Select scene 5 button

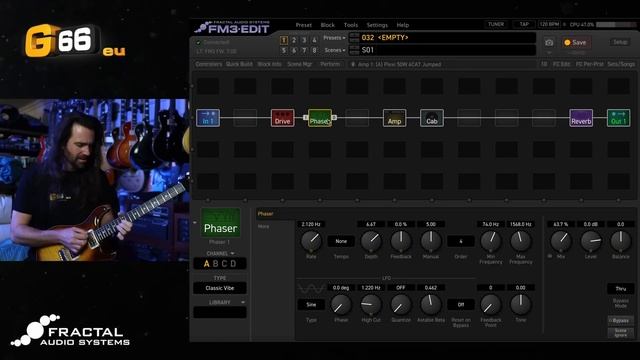click(284, 50)
